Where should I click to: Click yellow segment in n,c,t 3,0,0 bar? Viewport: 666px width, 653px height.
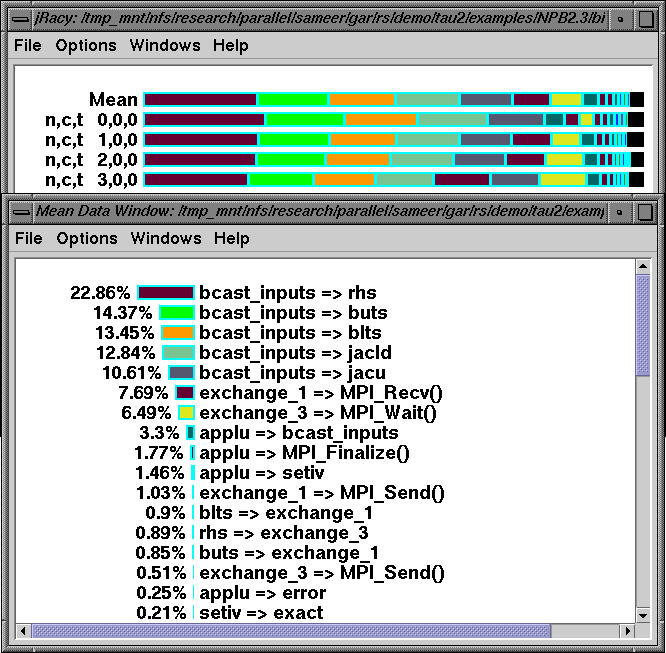(563, 180)
